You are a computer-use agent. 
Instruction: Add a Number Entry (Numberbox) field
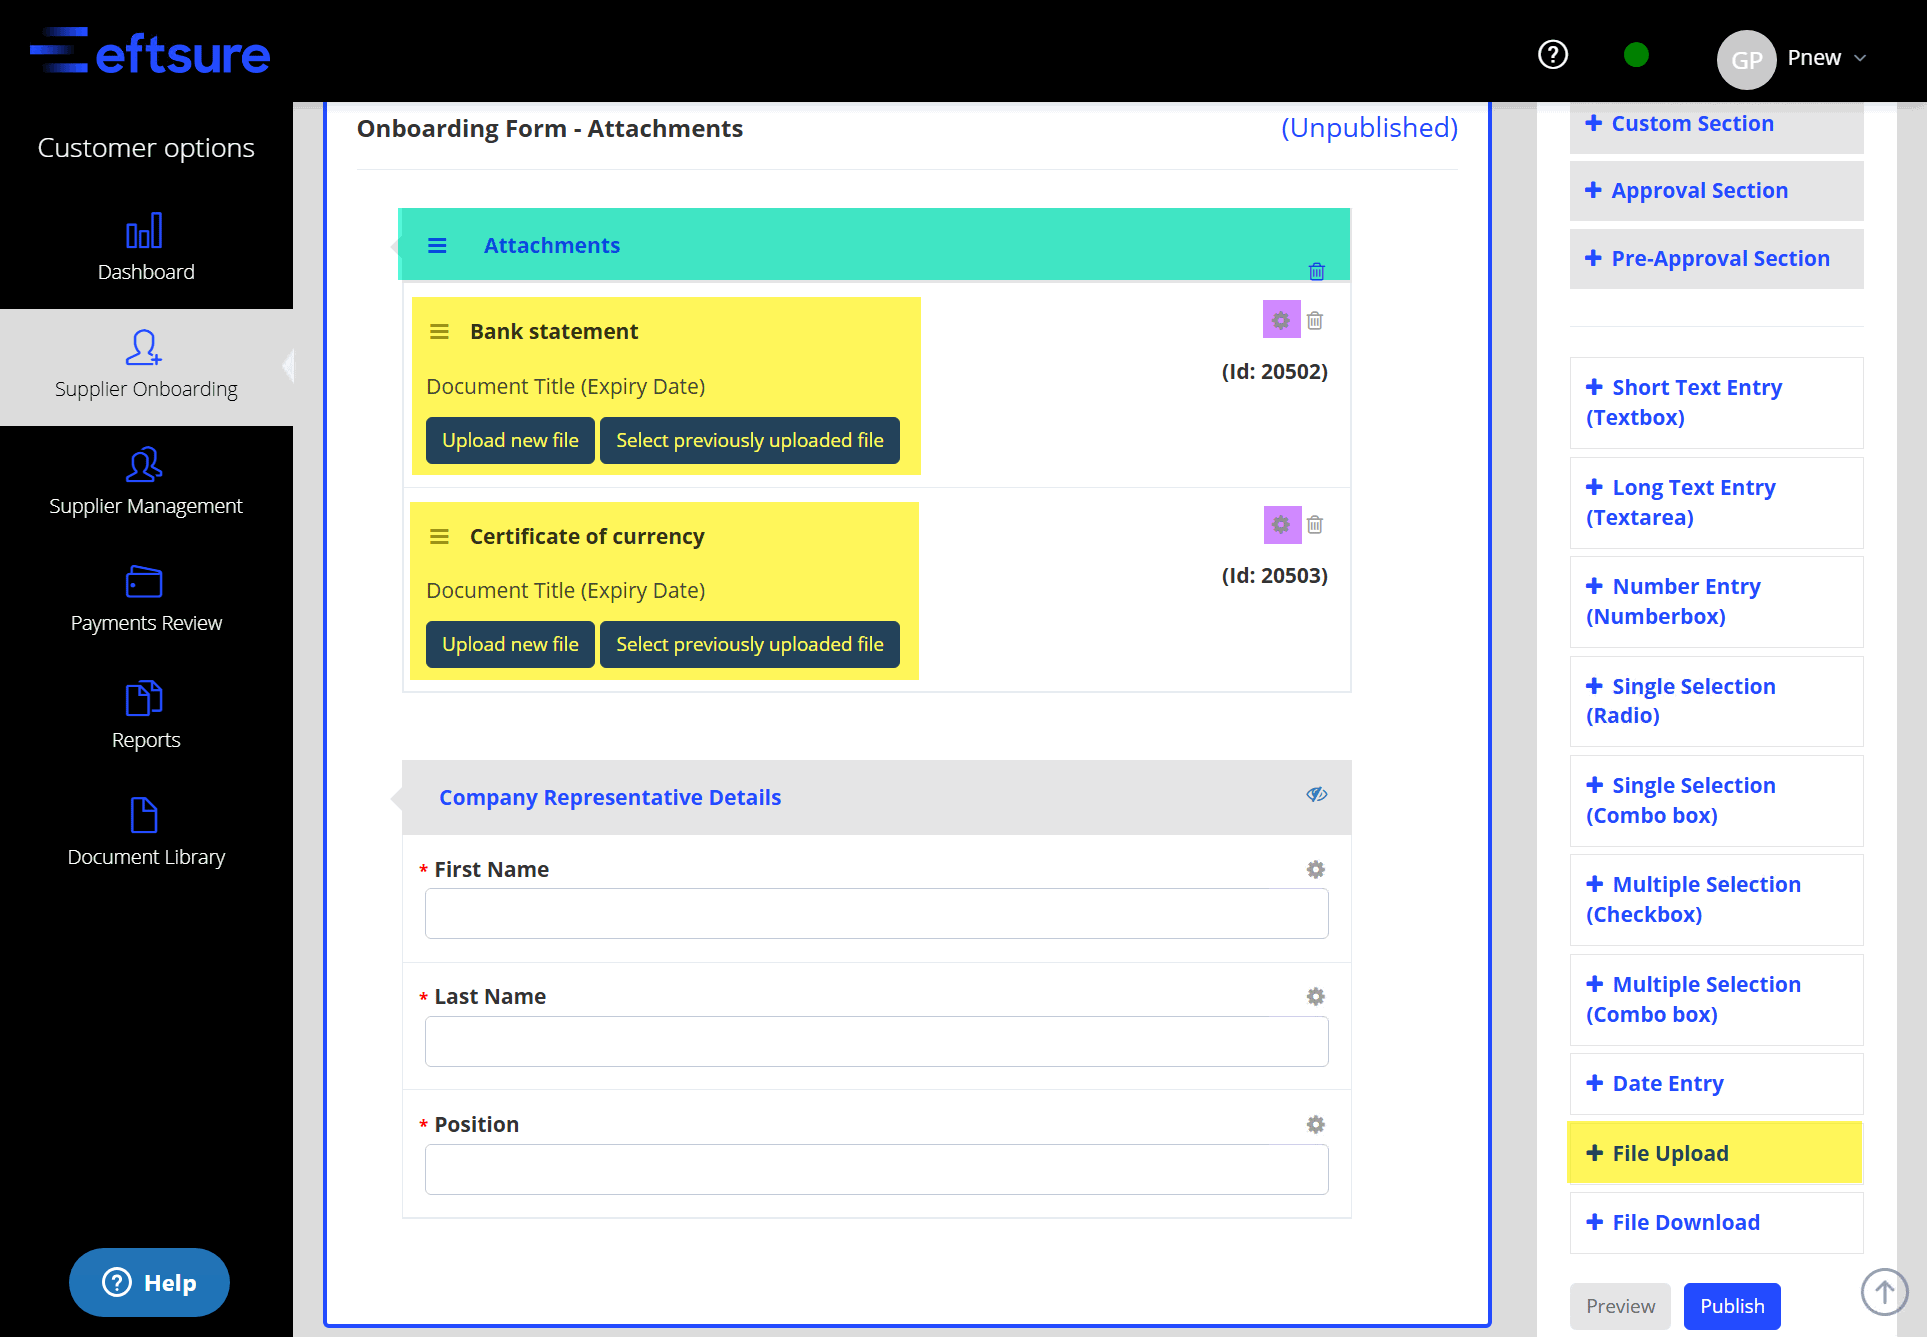1717,602
